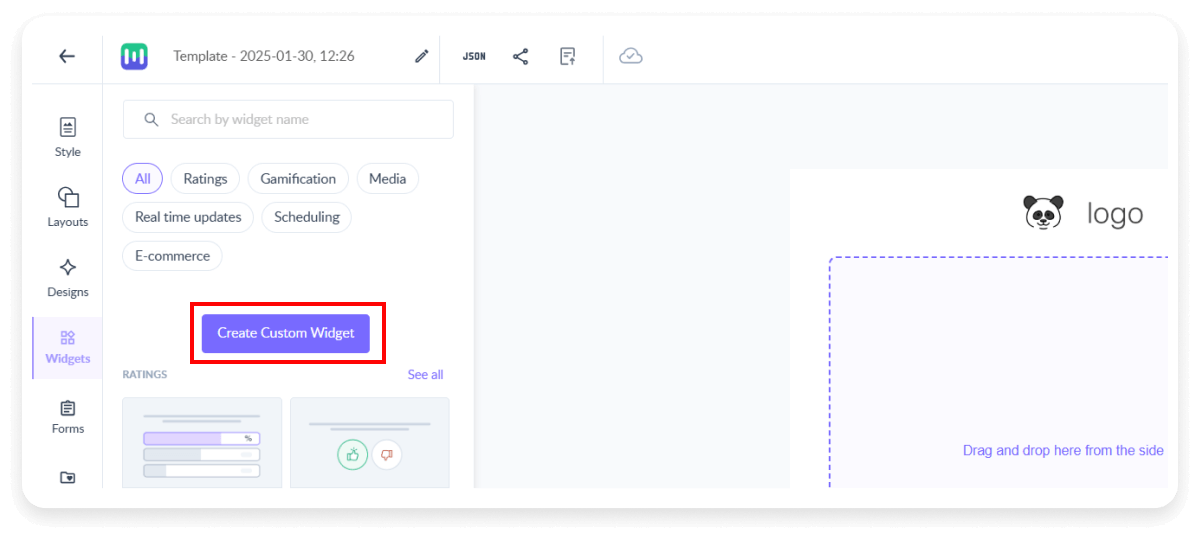Screen dimensions: 1200x538
Task: Select the percentage poll rating widget thumbnail
Action: click(202, 442)
